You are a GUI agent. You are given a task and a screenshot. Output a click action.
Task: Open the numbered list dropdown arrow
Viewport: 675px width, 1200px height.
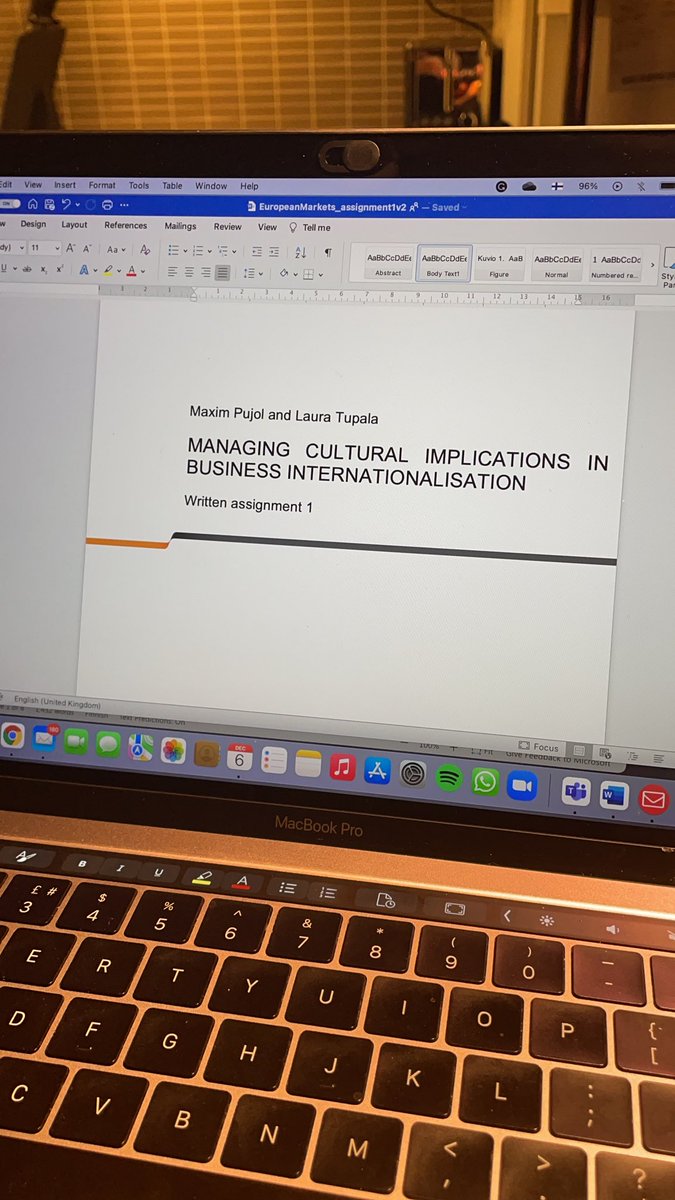pos(209,251)
